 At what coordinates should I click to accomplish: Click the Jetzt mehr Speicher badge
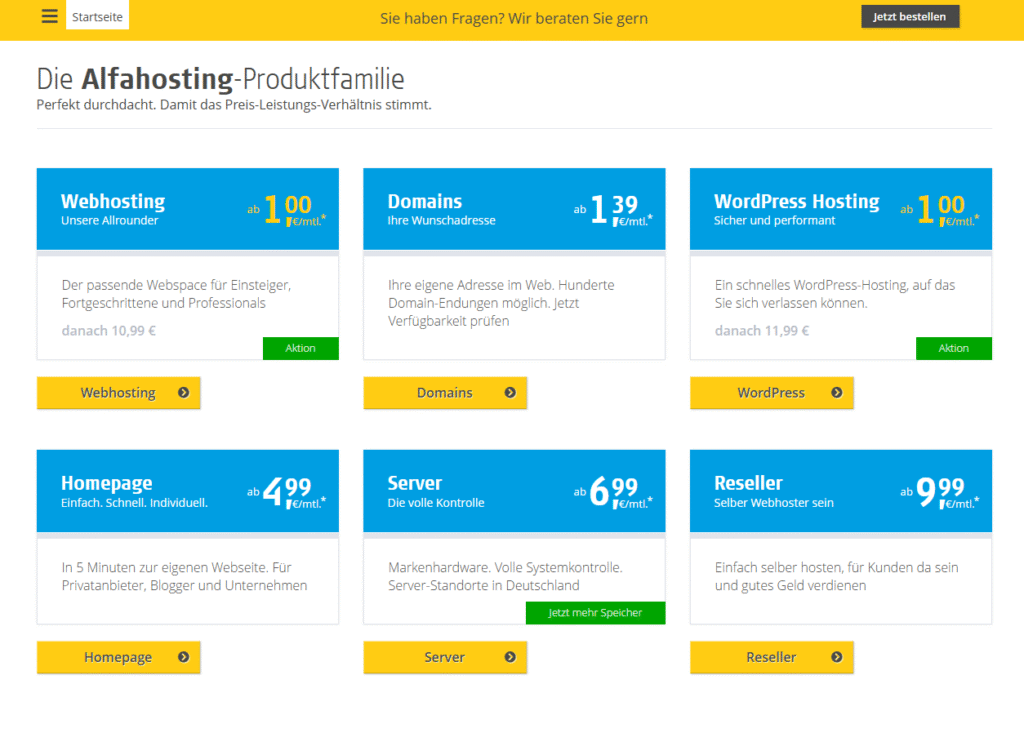point(595,613)
